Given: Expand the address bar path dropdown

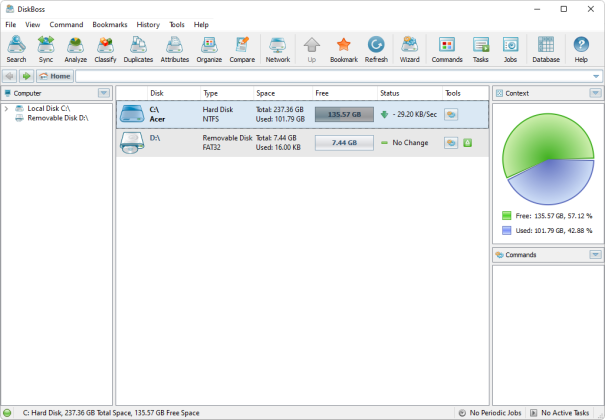Looking at the screenshot, I should [x=596, y=76].
